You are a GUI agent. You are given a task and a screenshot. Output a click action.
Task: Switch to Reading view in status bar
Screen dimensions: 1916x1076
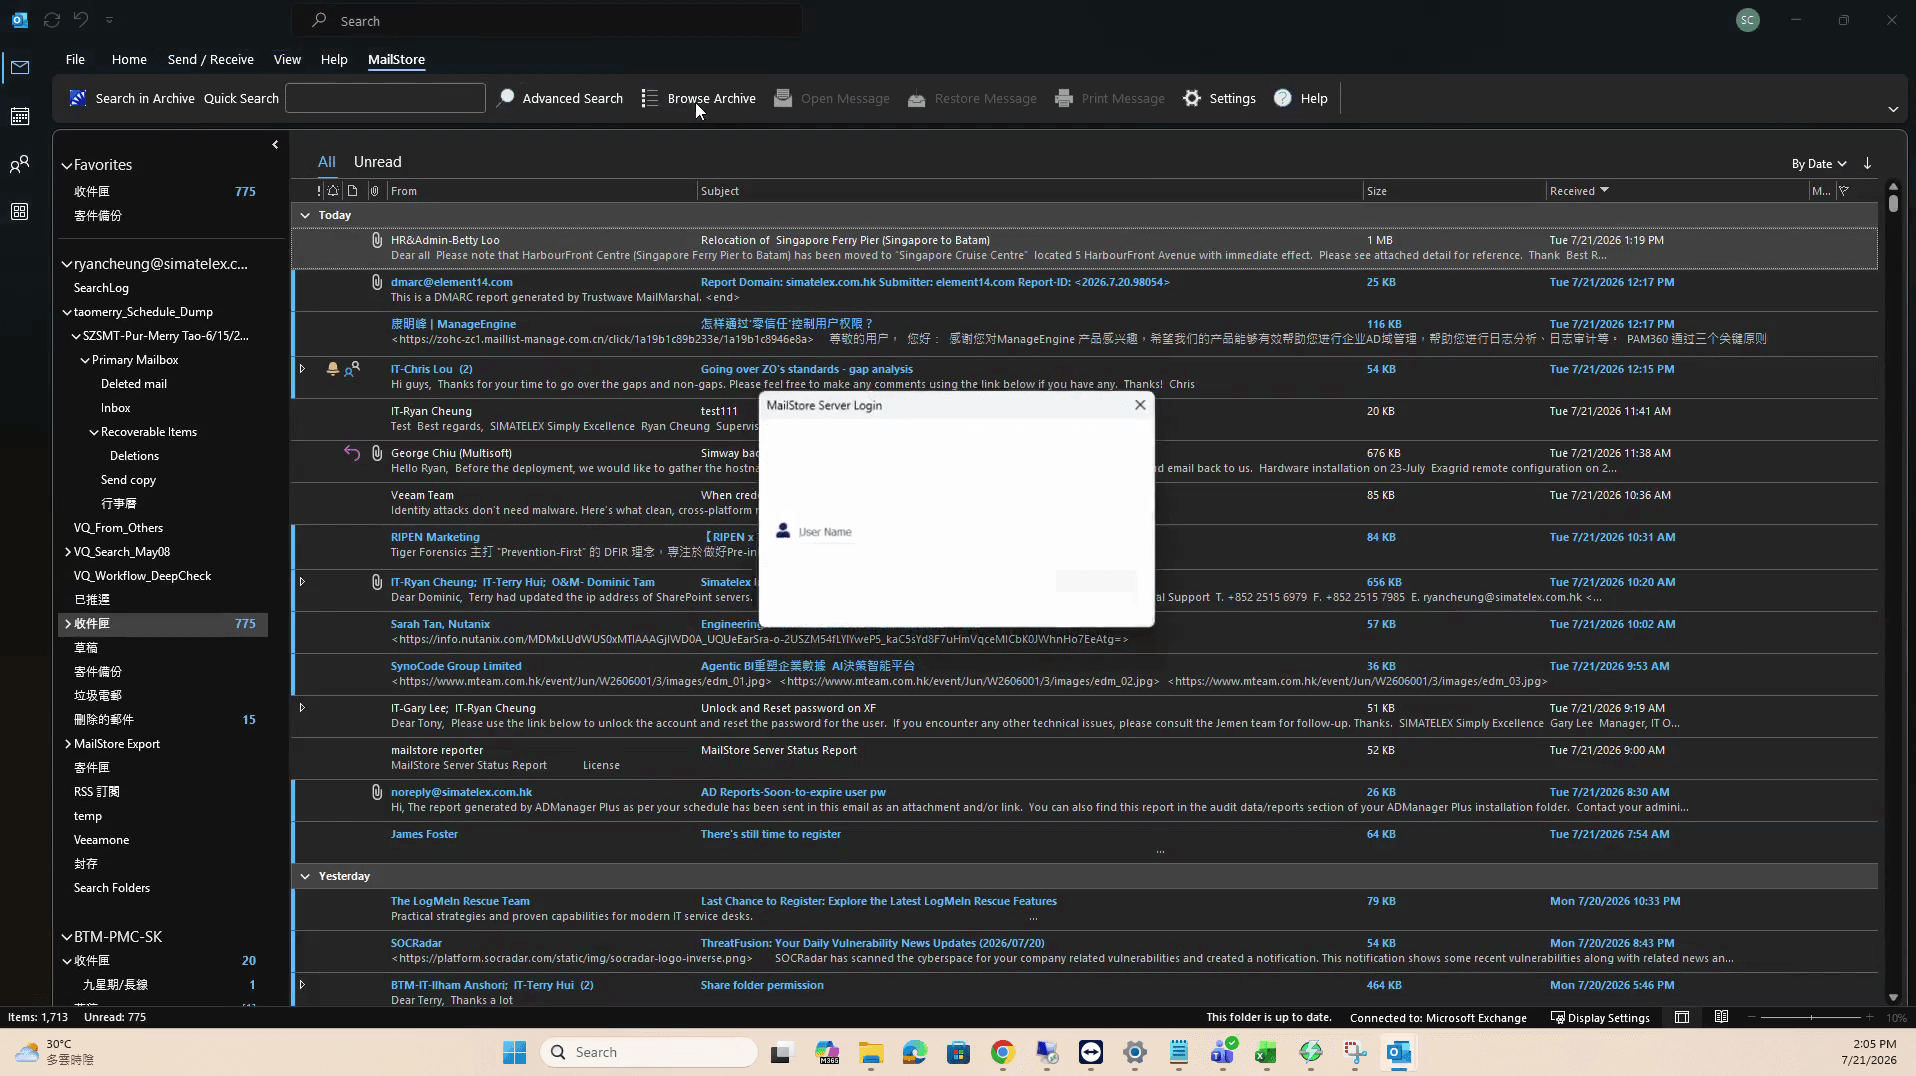[1721, 1018]
